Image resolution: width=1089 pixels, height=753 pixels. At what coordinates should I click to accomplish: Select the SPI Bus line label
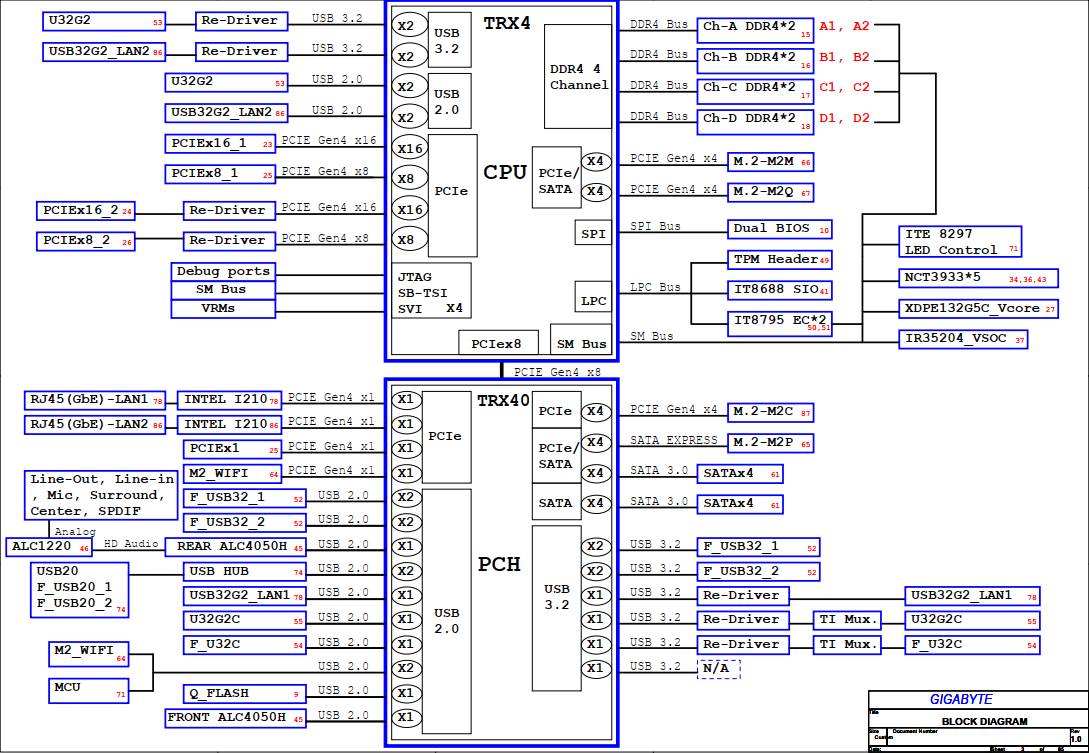pos(656,226)
